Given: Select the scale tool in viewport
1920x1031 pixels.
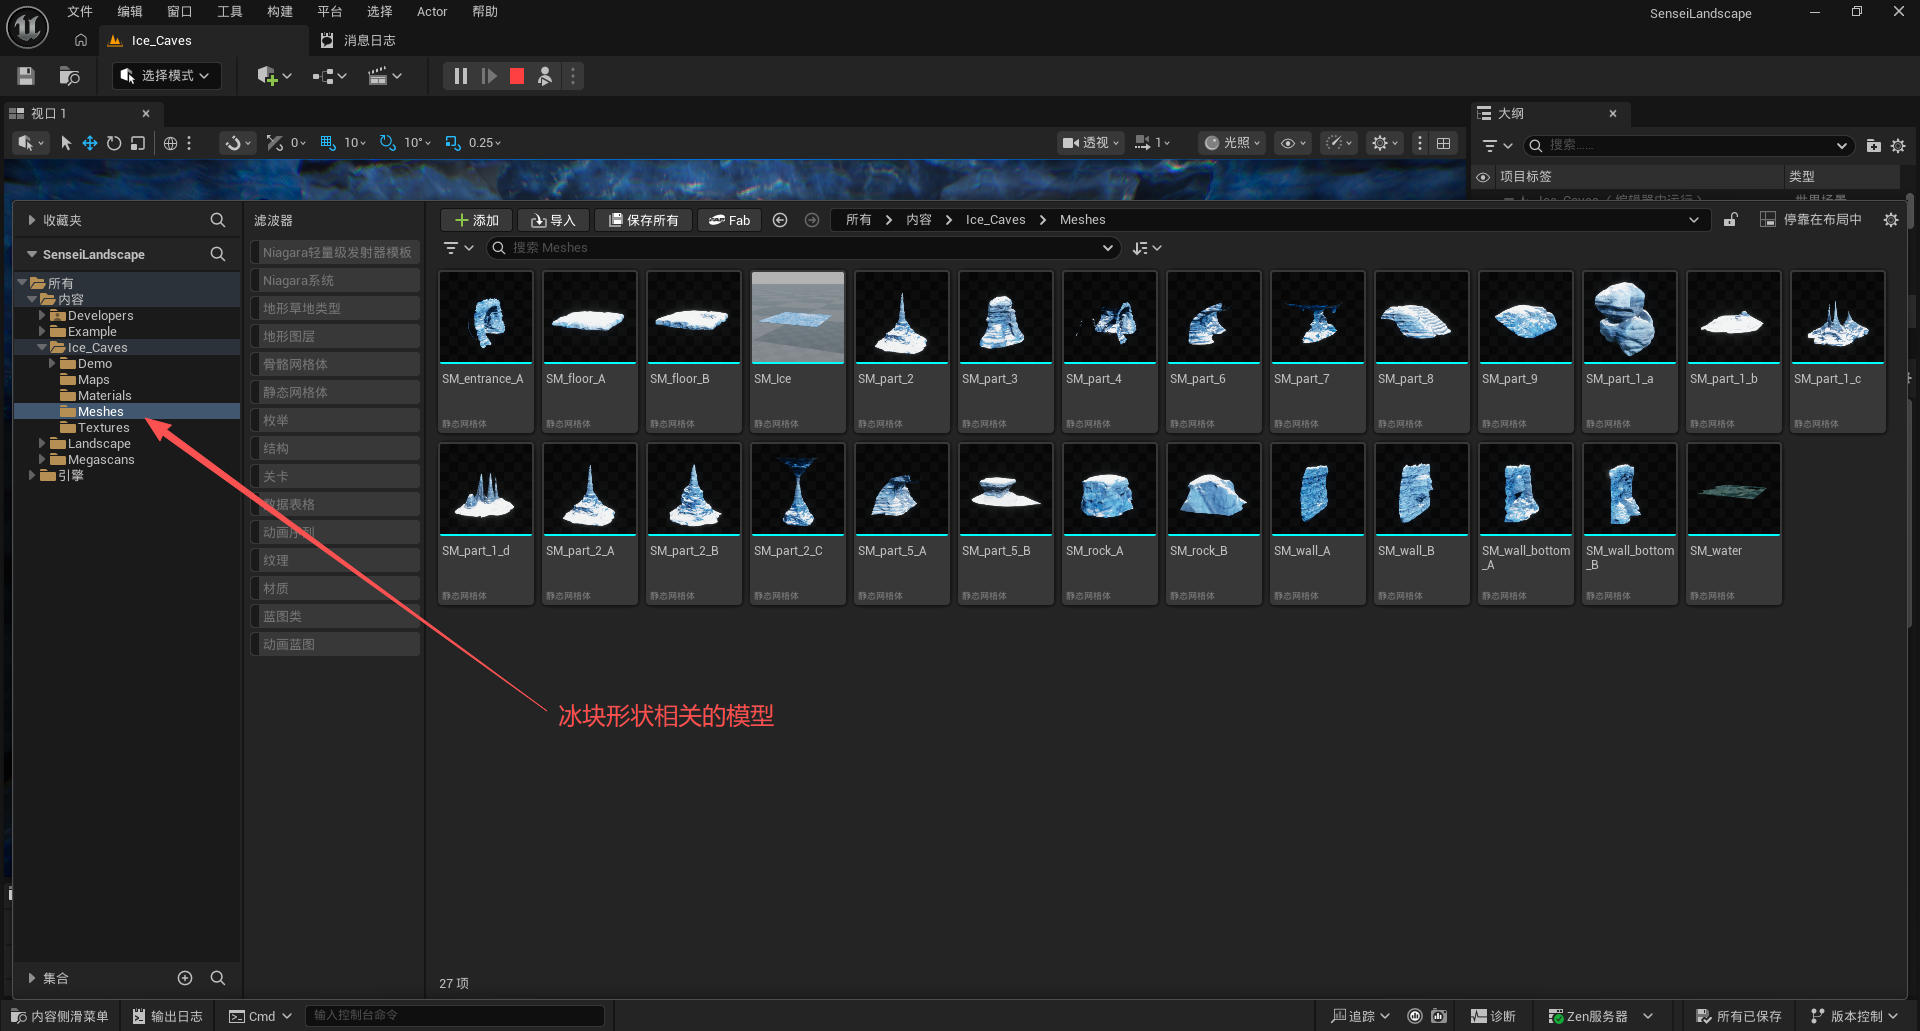Looking at the screenshot, I should [x=138, y=143].
